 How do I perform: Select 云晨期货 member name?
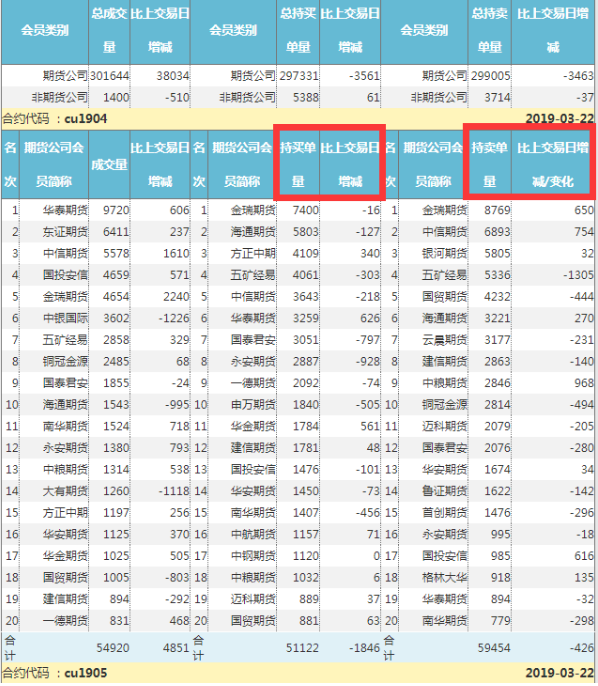(x=444, y=340)
